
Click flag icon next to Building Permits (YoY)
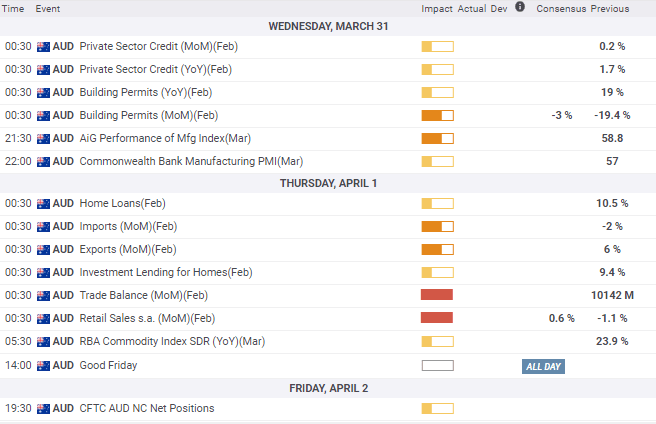tap(42, 92)
